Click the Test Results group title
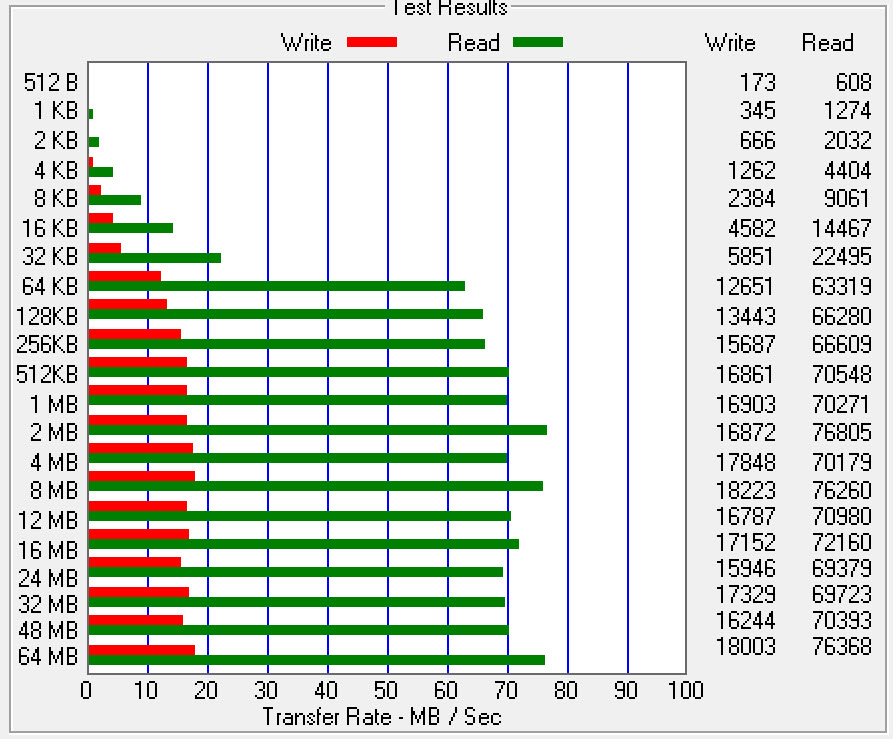Viewport: 893px width, 739px height. click(446, 8)
